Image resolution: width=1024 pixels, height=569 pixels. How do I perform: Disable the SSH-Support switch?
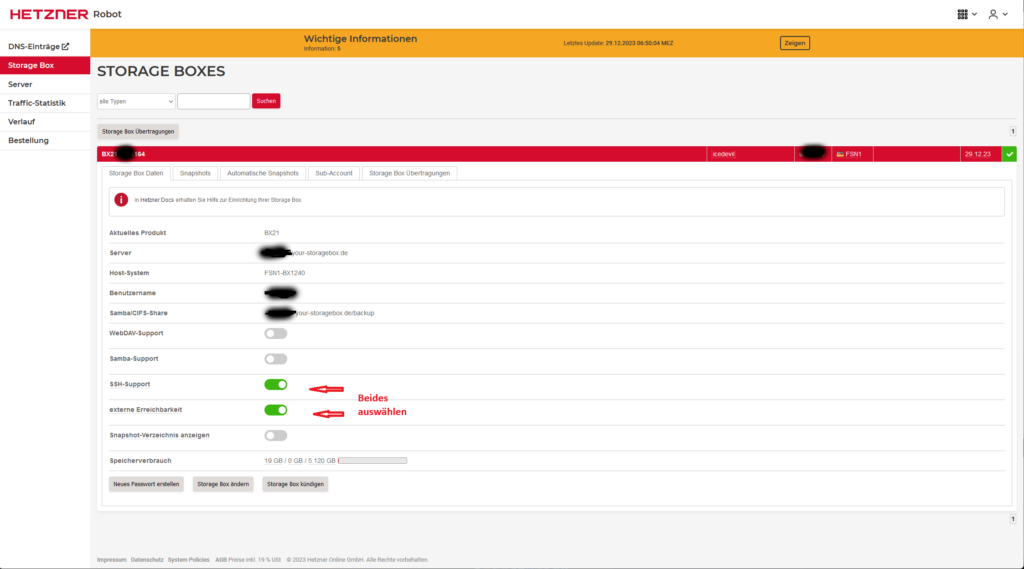tap(276, 384)
